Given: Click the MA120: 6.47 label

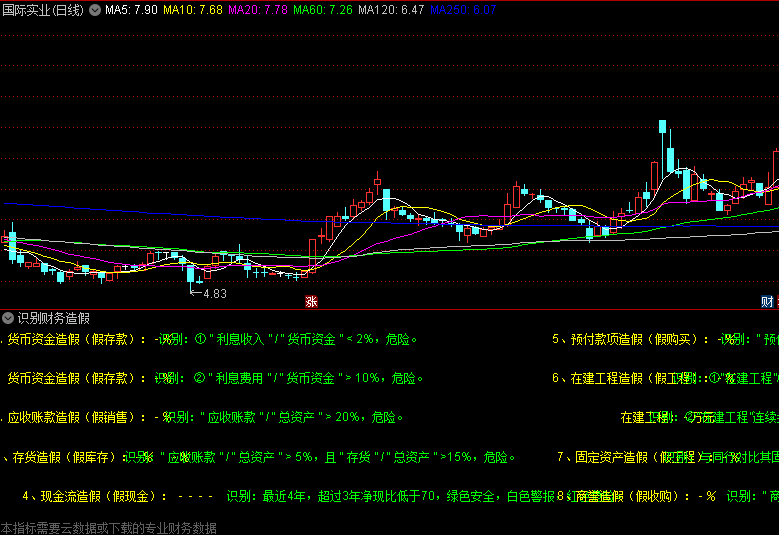Looking at the screenshot, I should tap(391, 10).
